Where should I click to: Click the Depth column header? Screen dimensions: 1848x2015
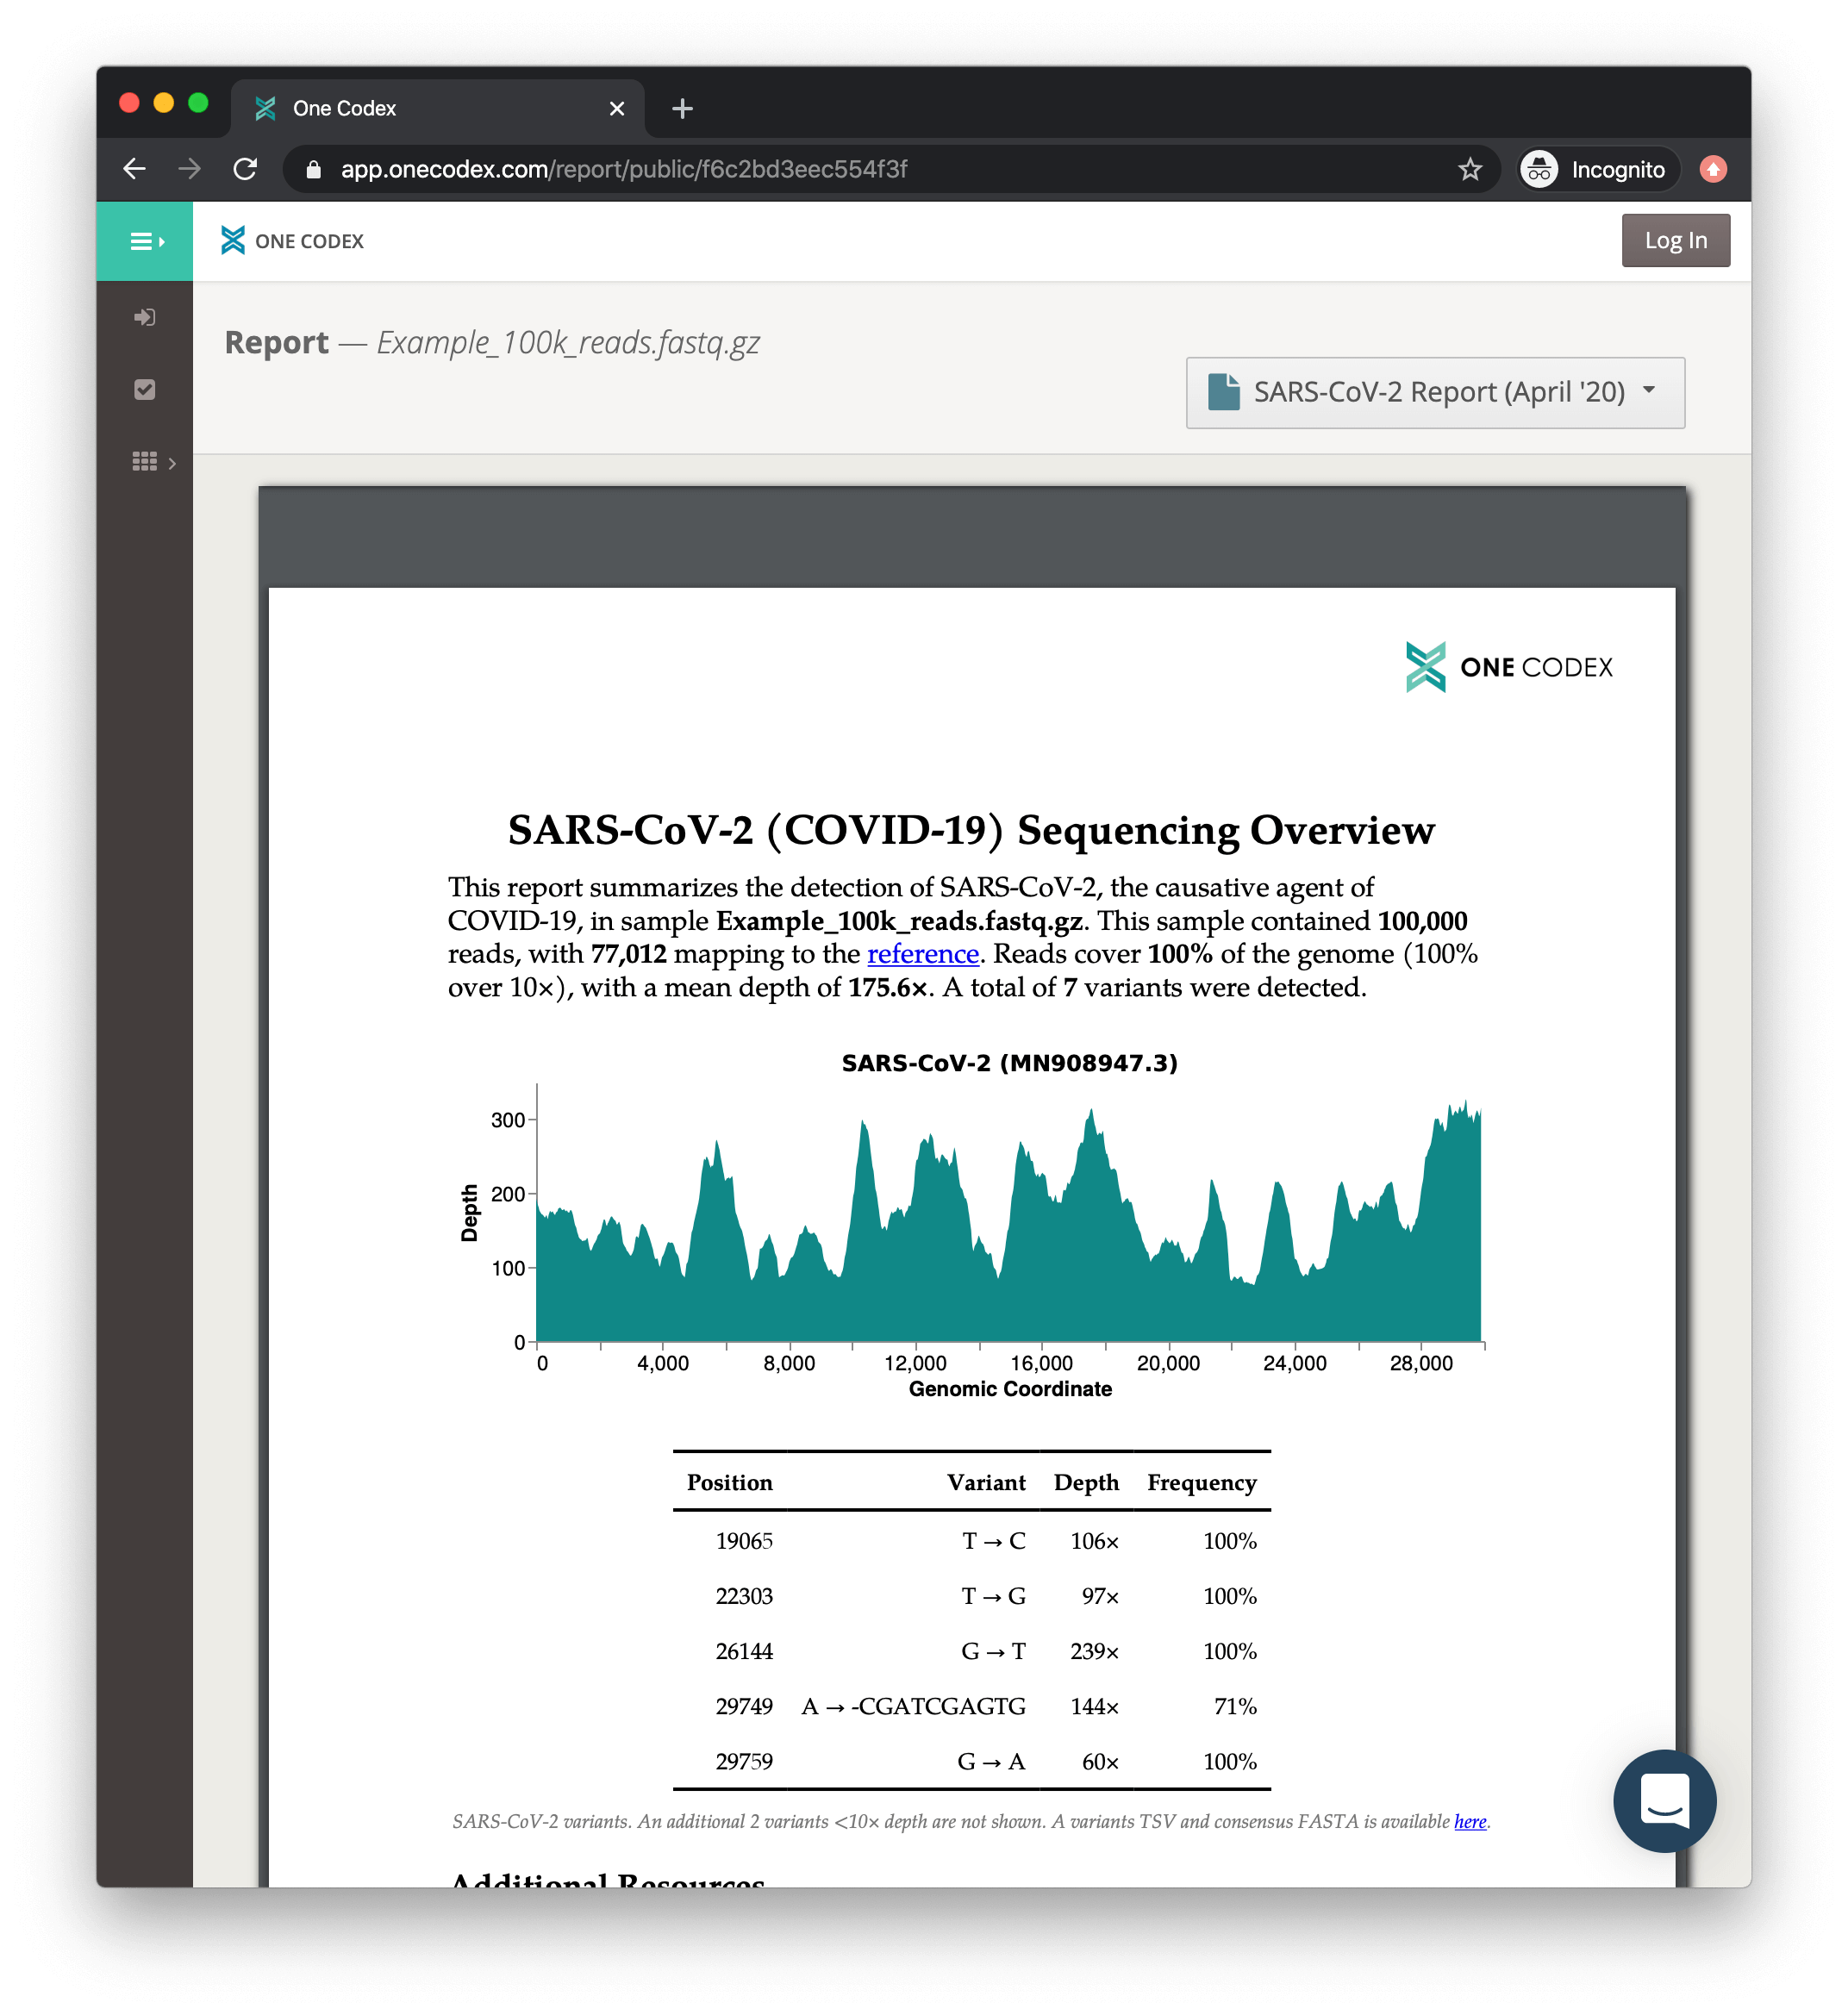pos(1086,1482)
